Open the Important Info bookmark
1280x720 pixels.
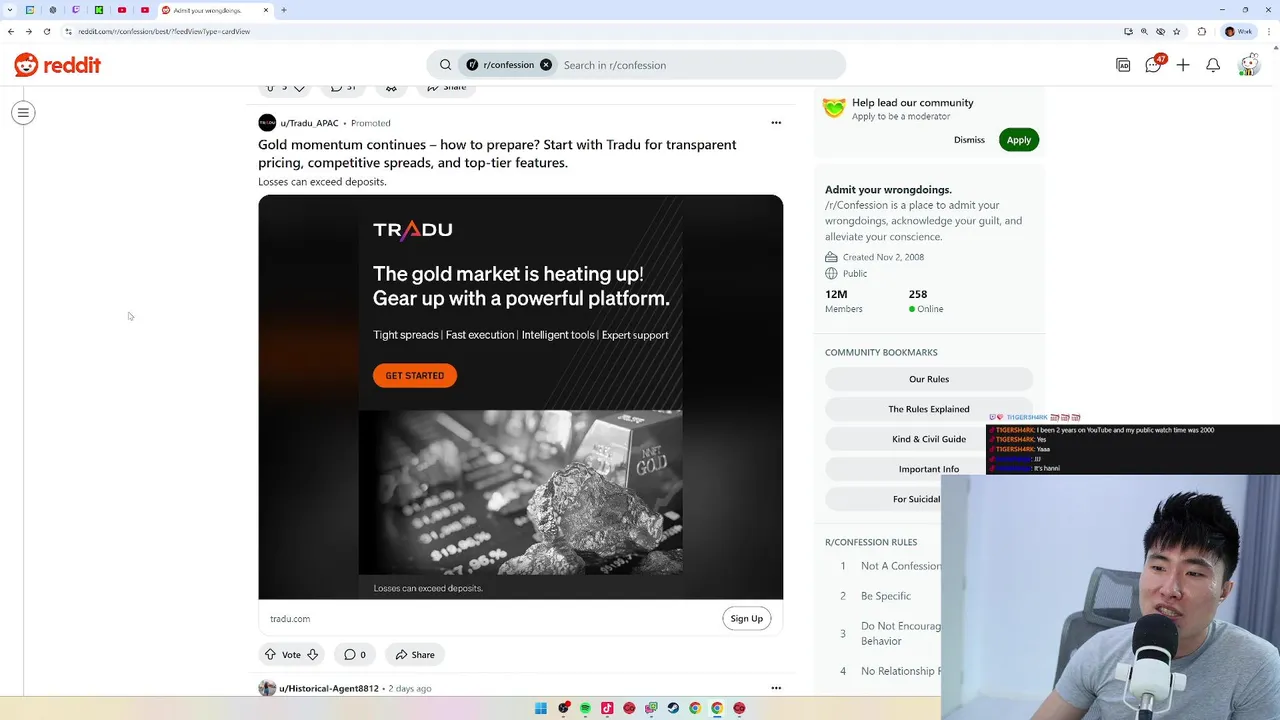click(x=929, y=469)
